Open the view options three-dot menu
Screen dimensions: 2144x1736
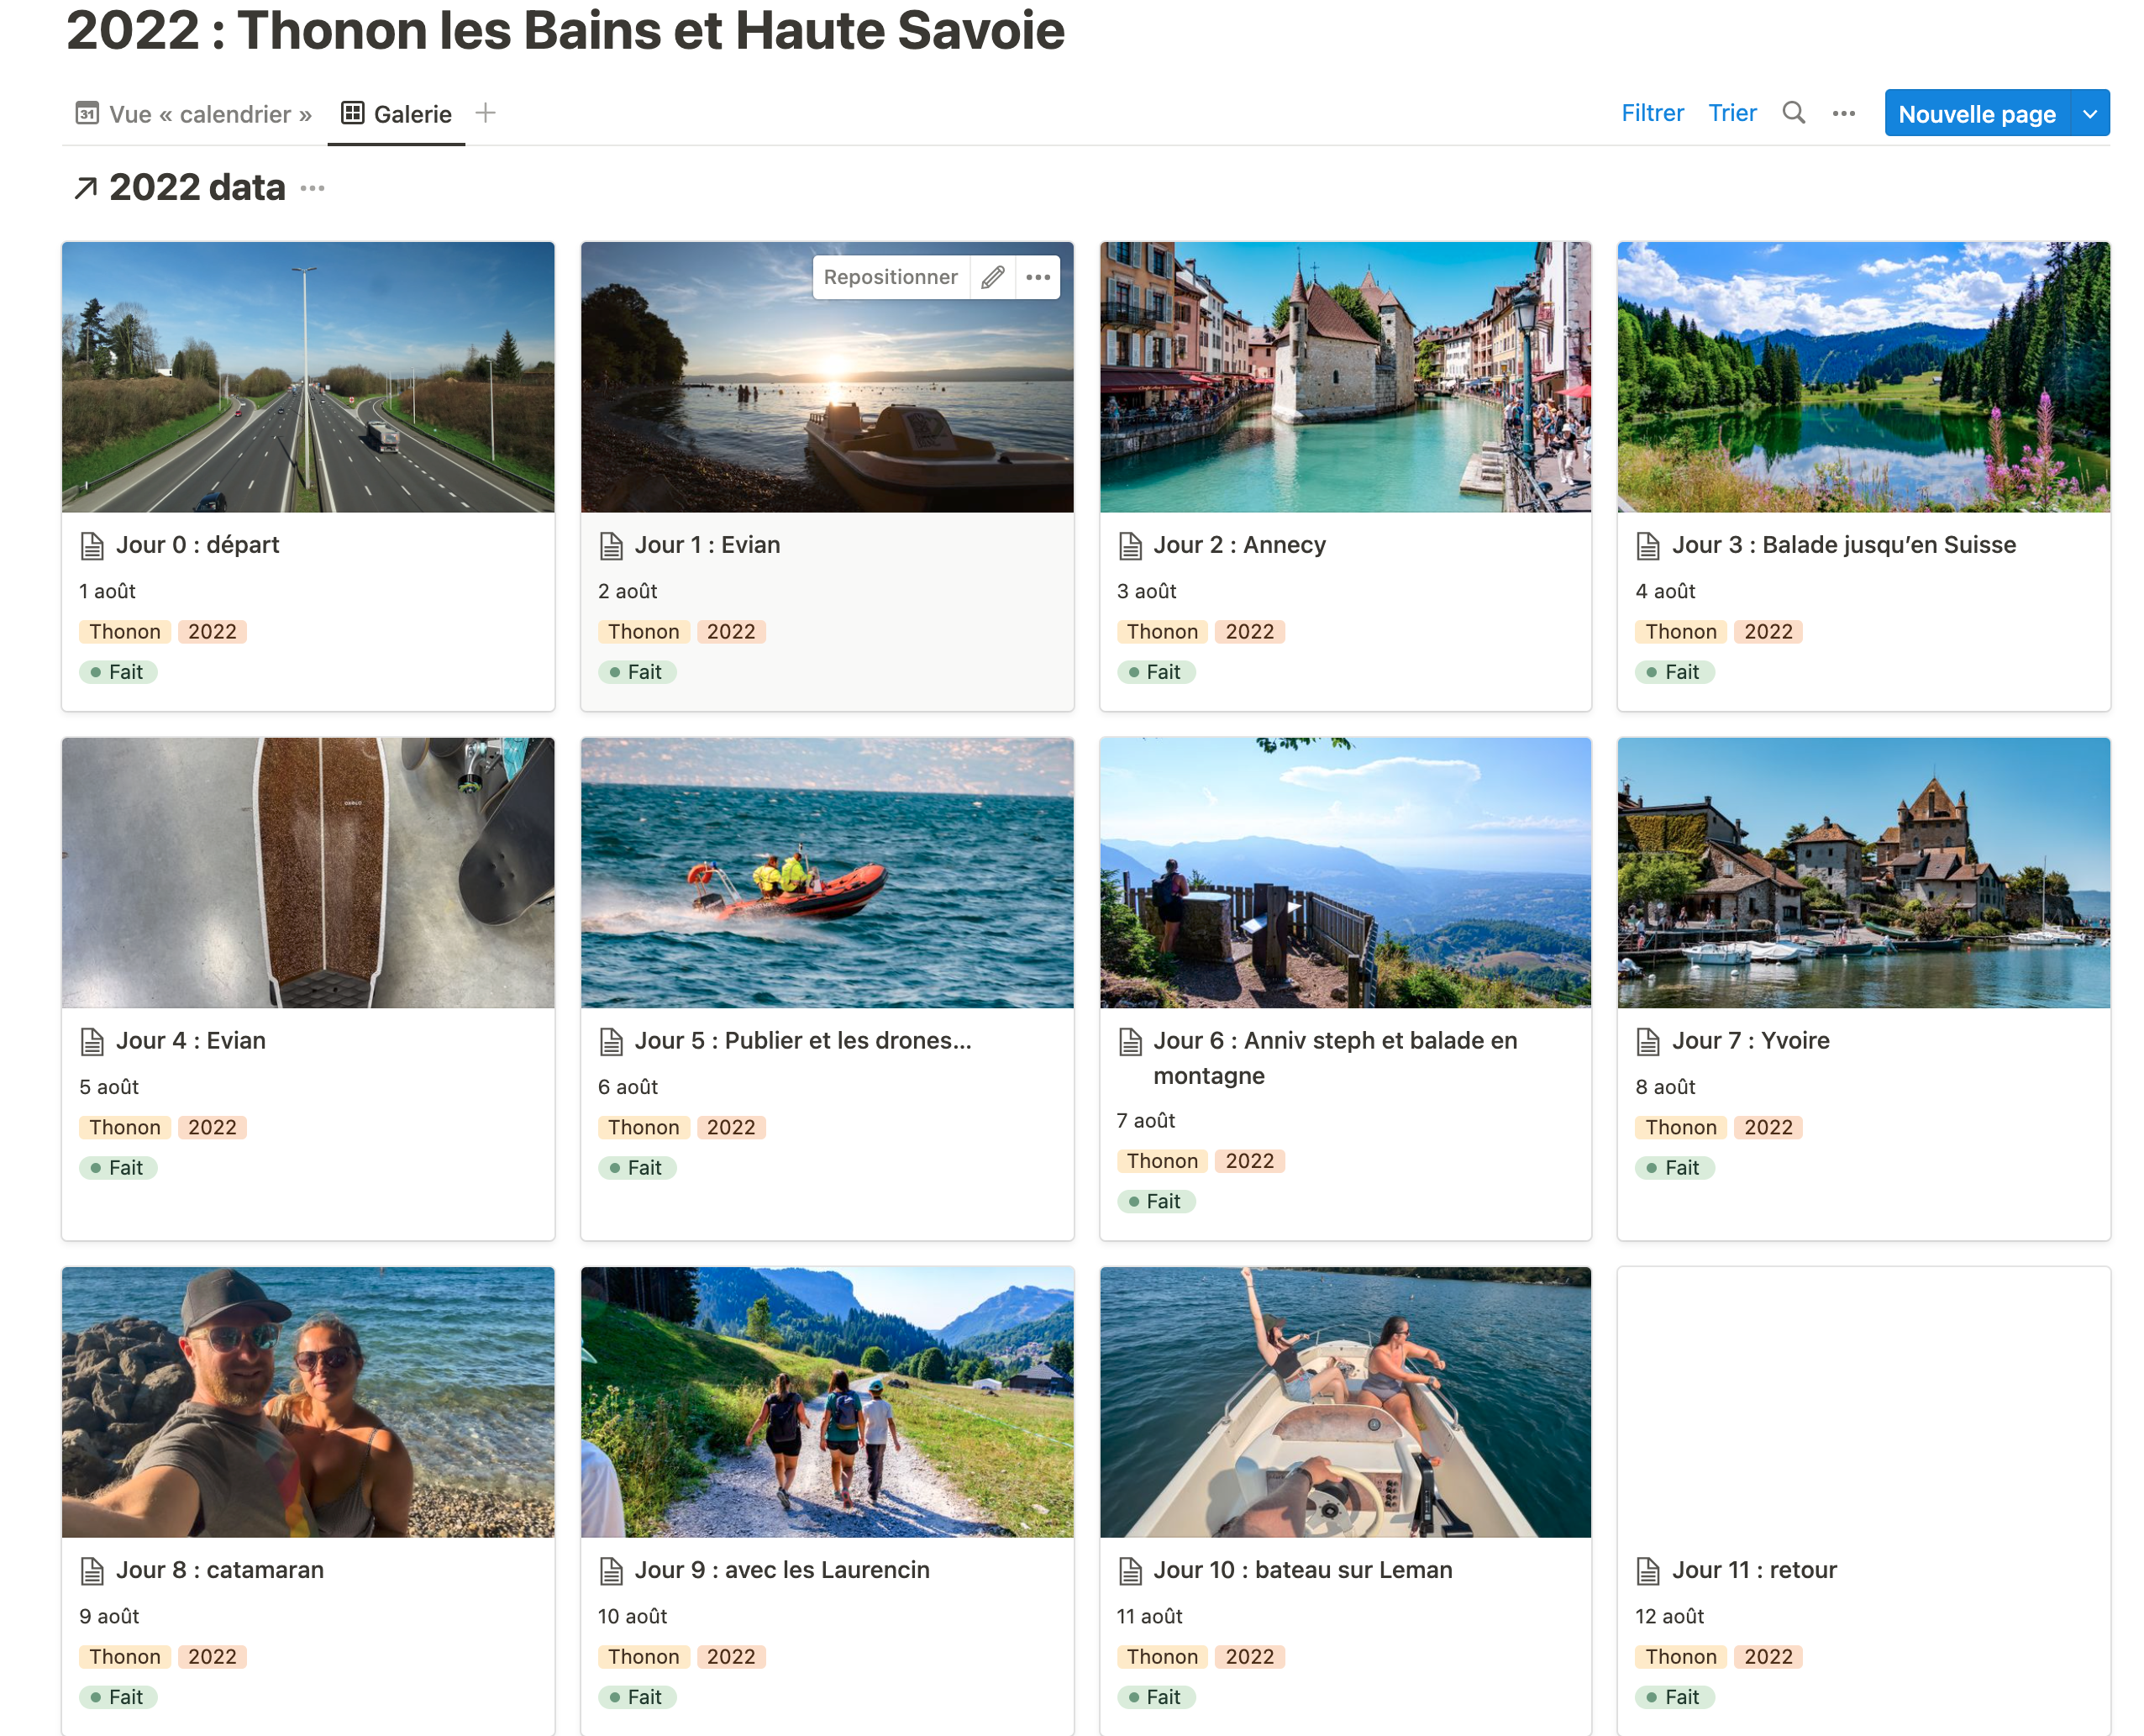(x=1843, y=114)
